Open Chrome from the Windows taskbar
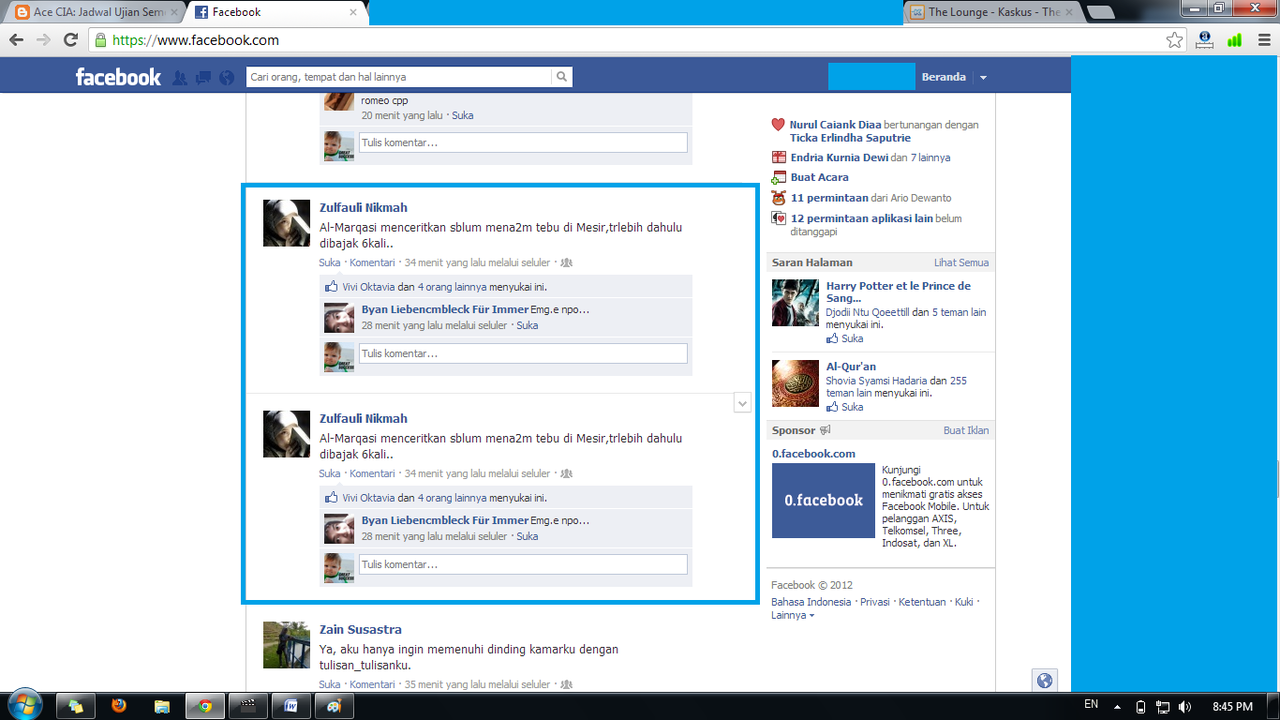The width and height of the screenshot is (1280, 720). tap(204, 705)
